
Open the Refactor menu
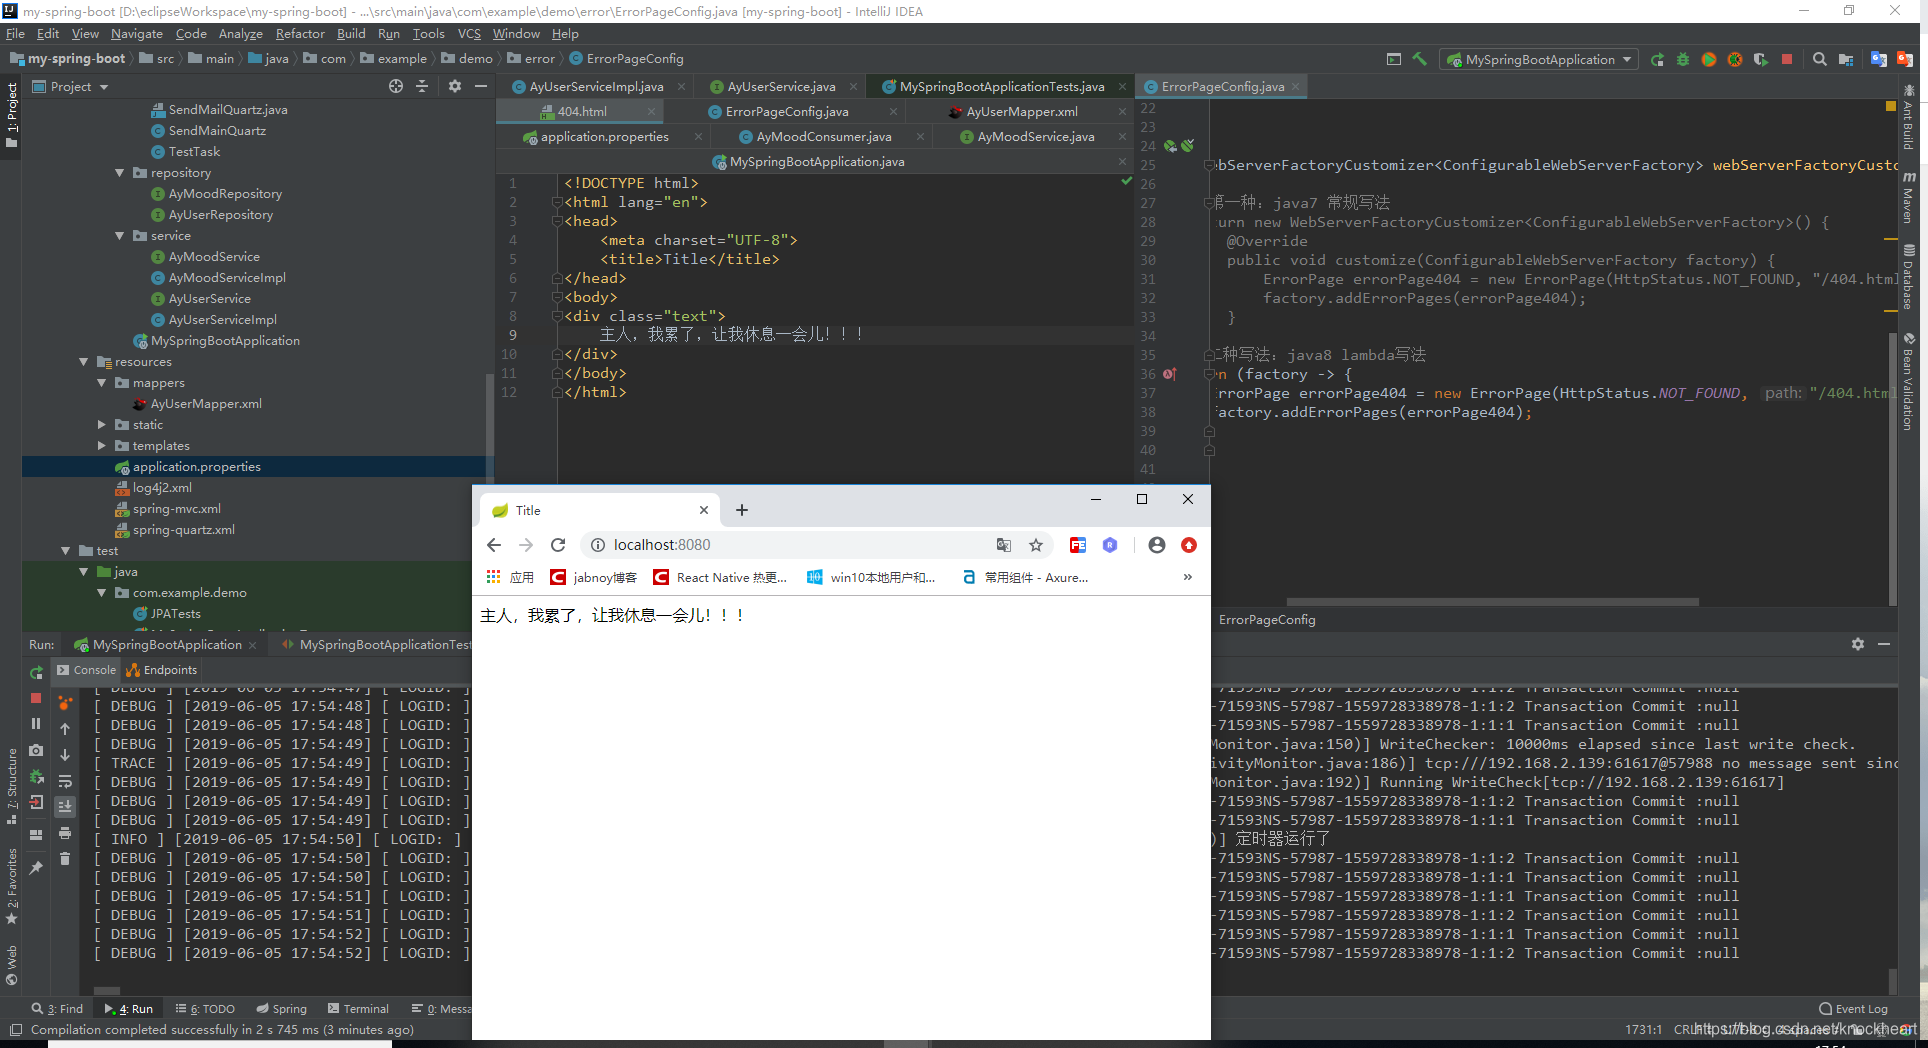pos(300,34)
